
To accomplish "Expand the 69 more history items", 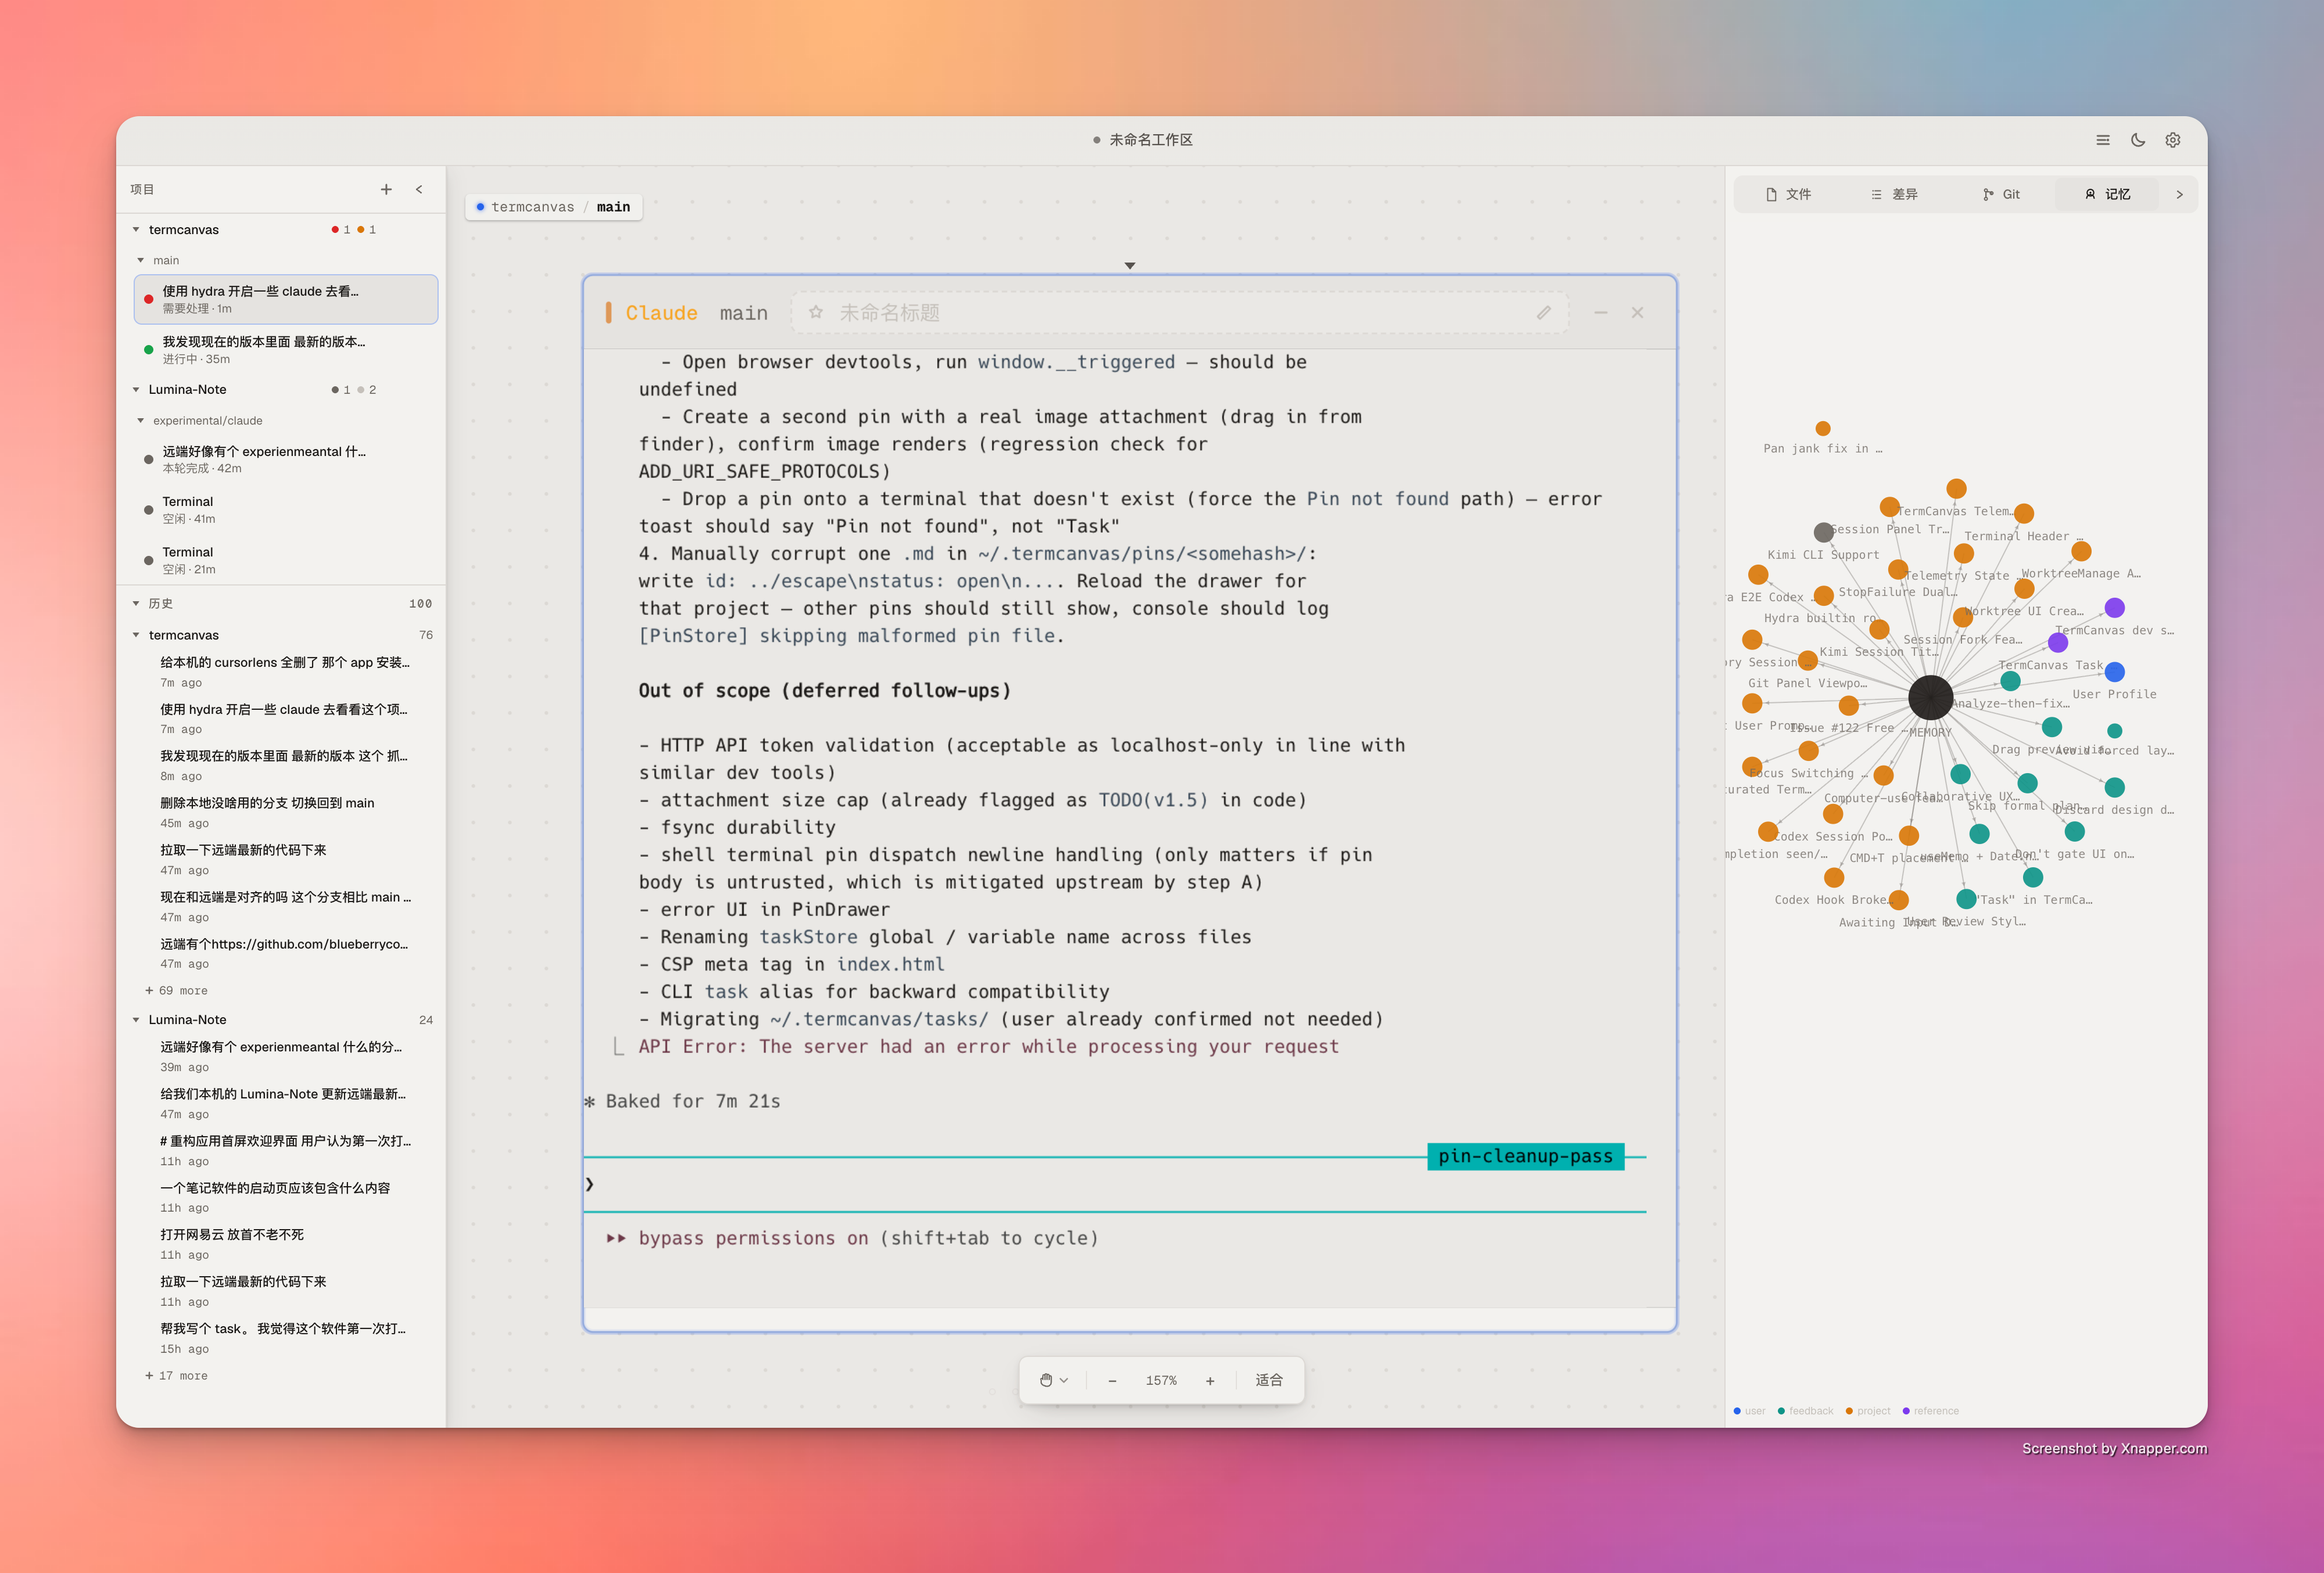I will [x=177, y=990].
